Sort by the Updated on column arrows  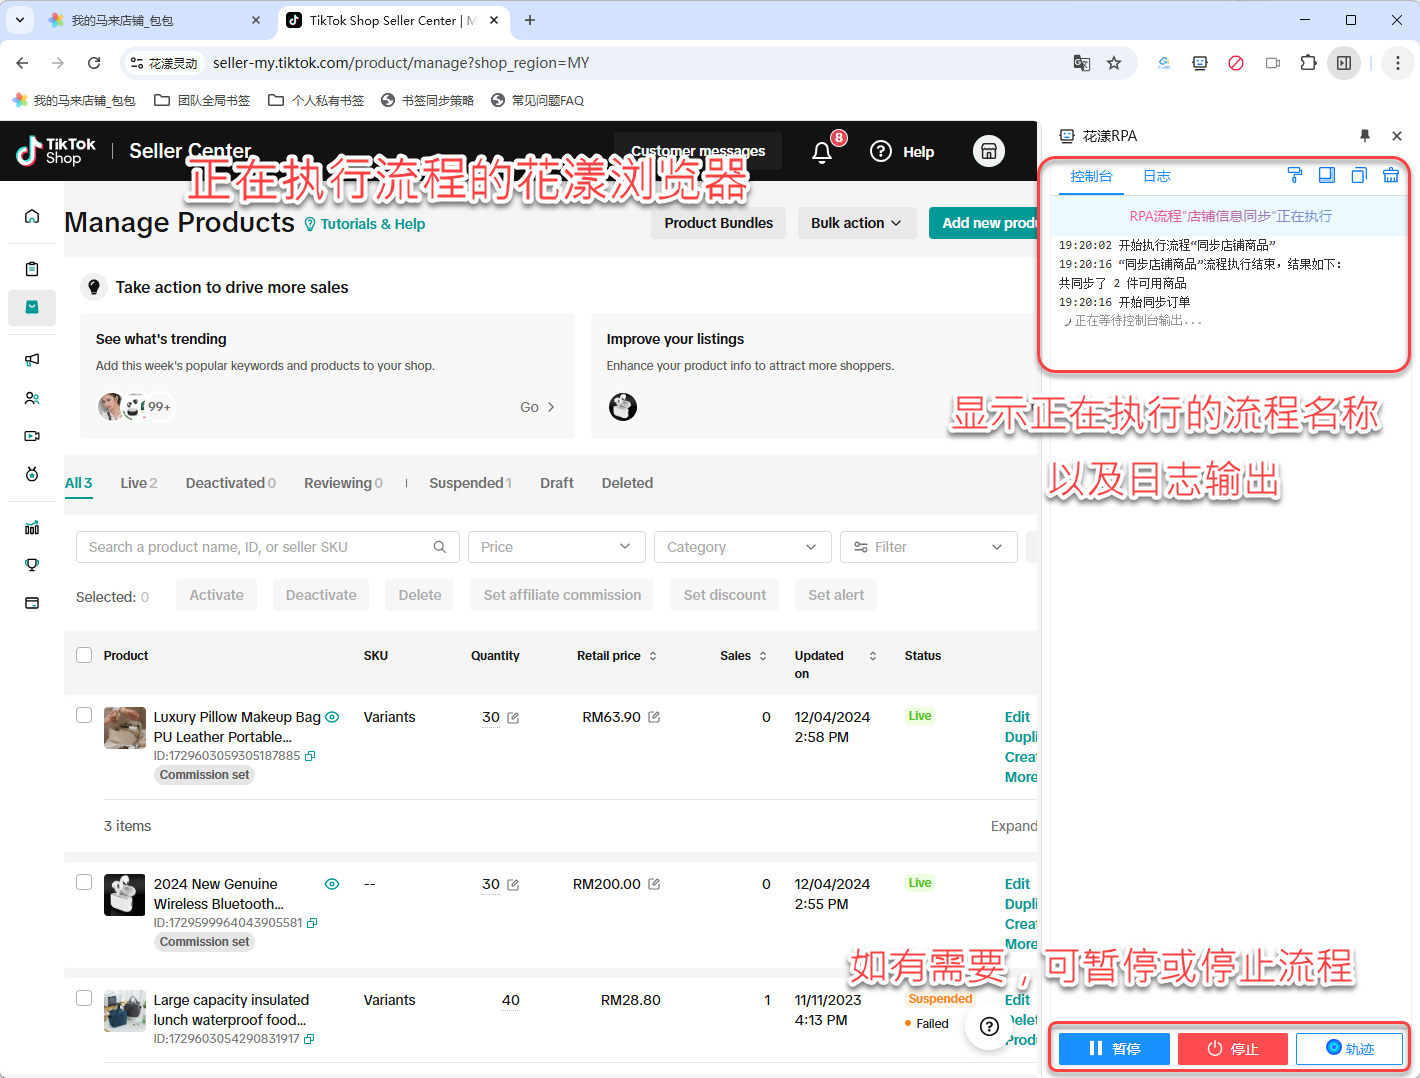873,656
